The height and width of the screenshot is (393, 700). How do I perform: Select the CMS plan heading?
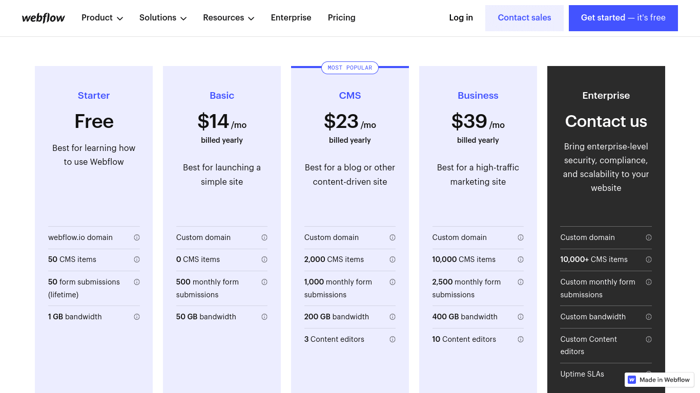(x=350, y=96)
